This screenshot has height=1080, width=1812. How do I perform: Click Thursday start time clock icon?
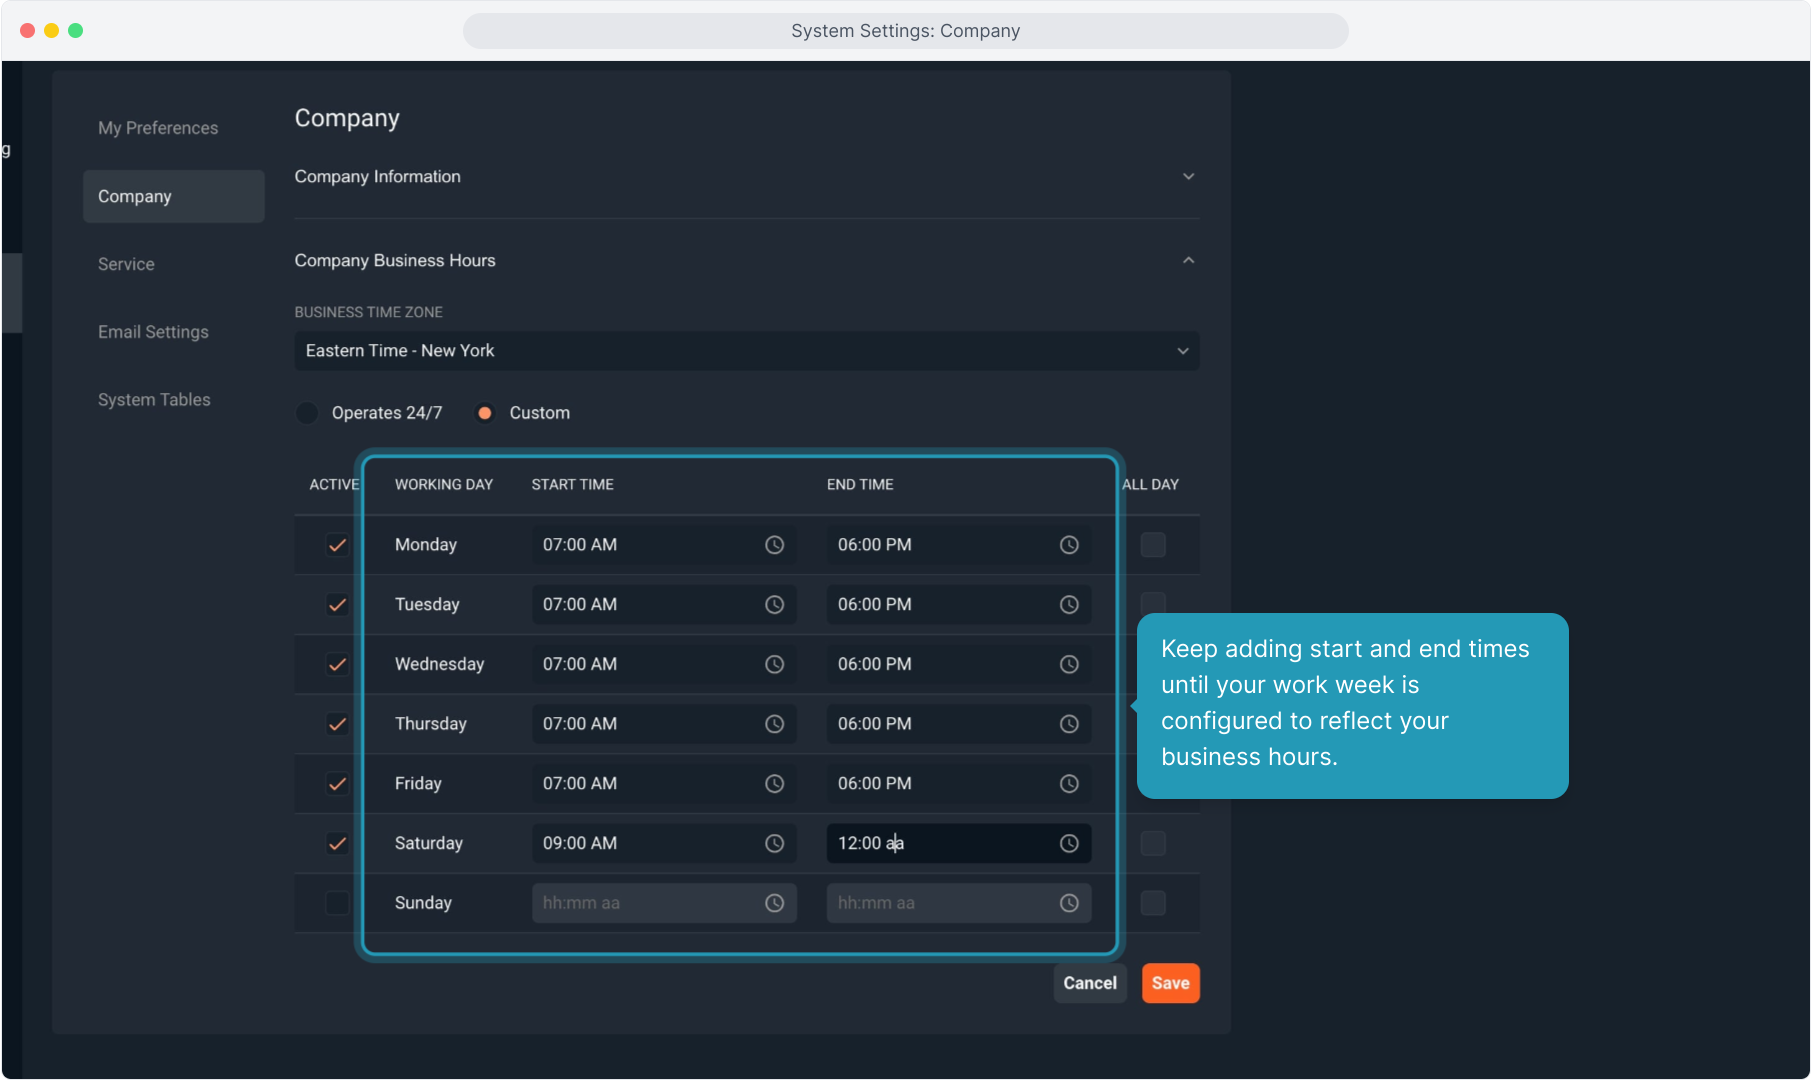(774, 724)
